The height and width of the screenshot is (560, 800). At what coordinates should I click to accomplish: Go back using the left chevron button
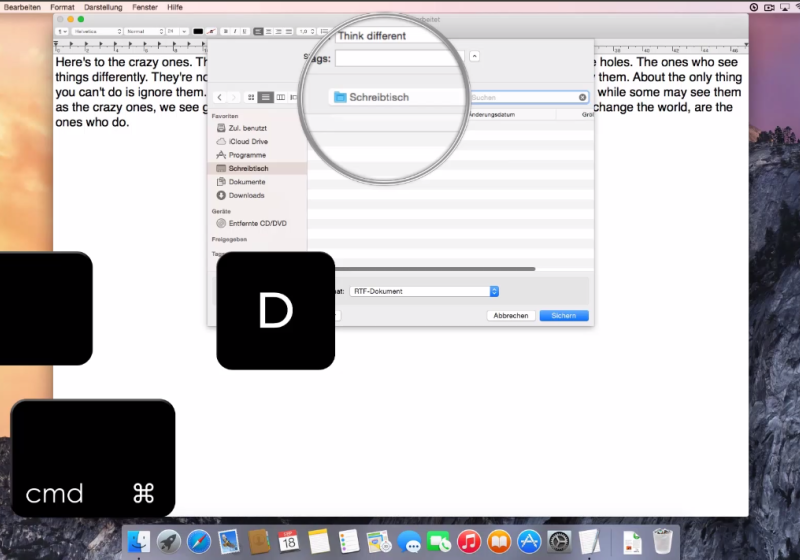(x=220, y=97)
